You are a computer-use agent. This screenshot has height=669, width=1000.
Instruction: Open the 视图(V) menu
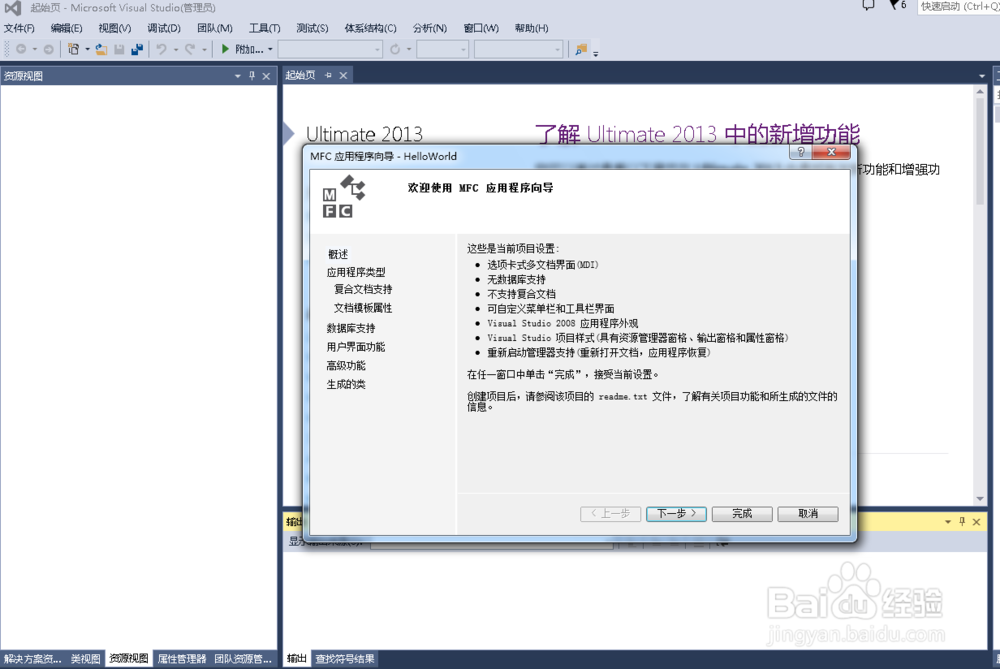115,28
